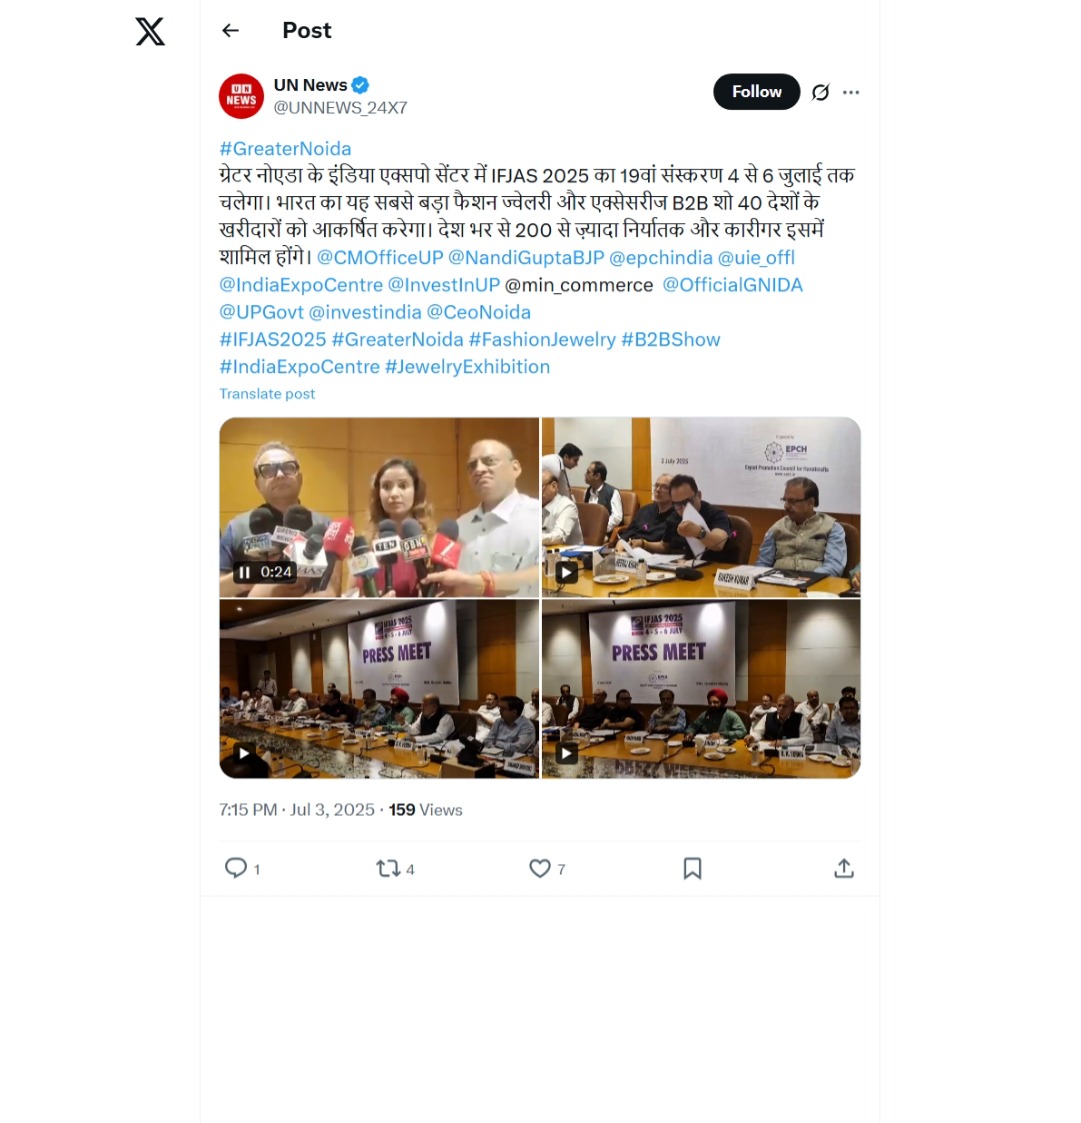Click the X logo icon
1081x1123 pixels.
[150, 32]
